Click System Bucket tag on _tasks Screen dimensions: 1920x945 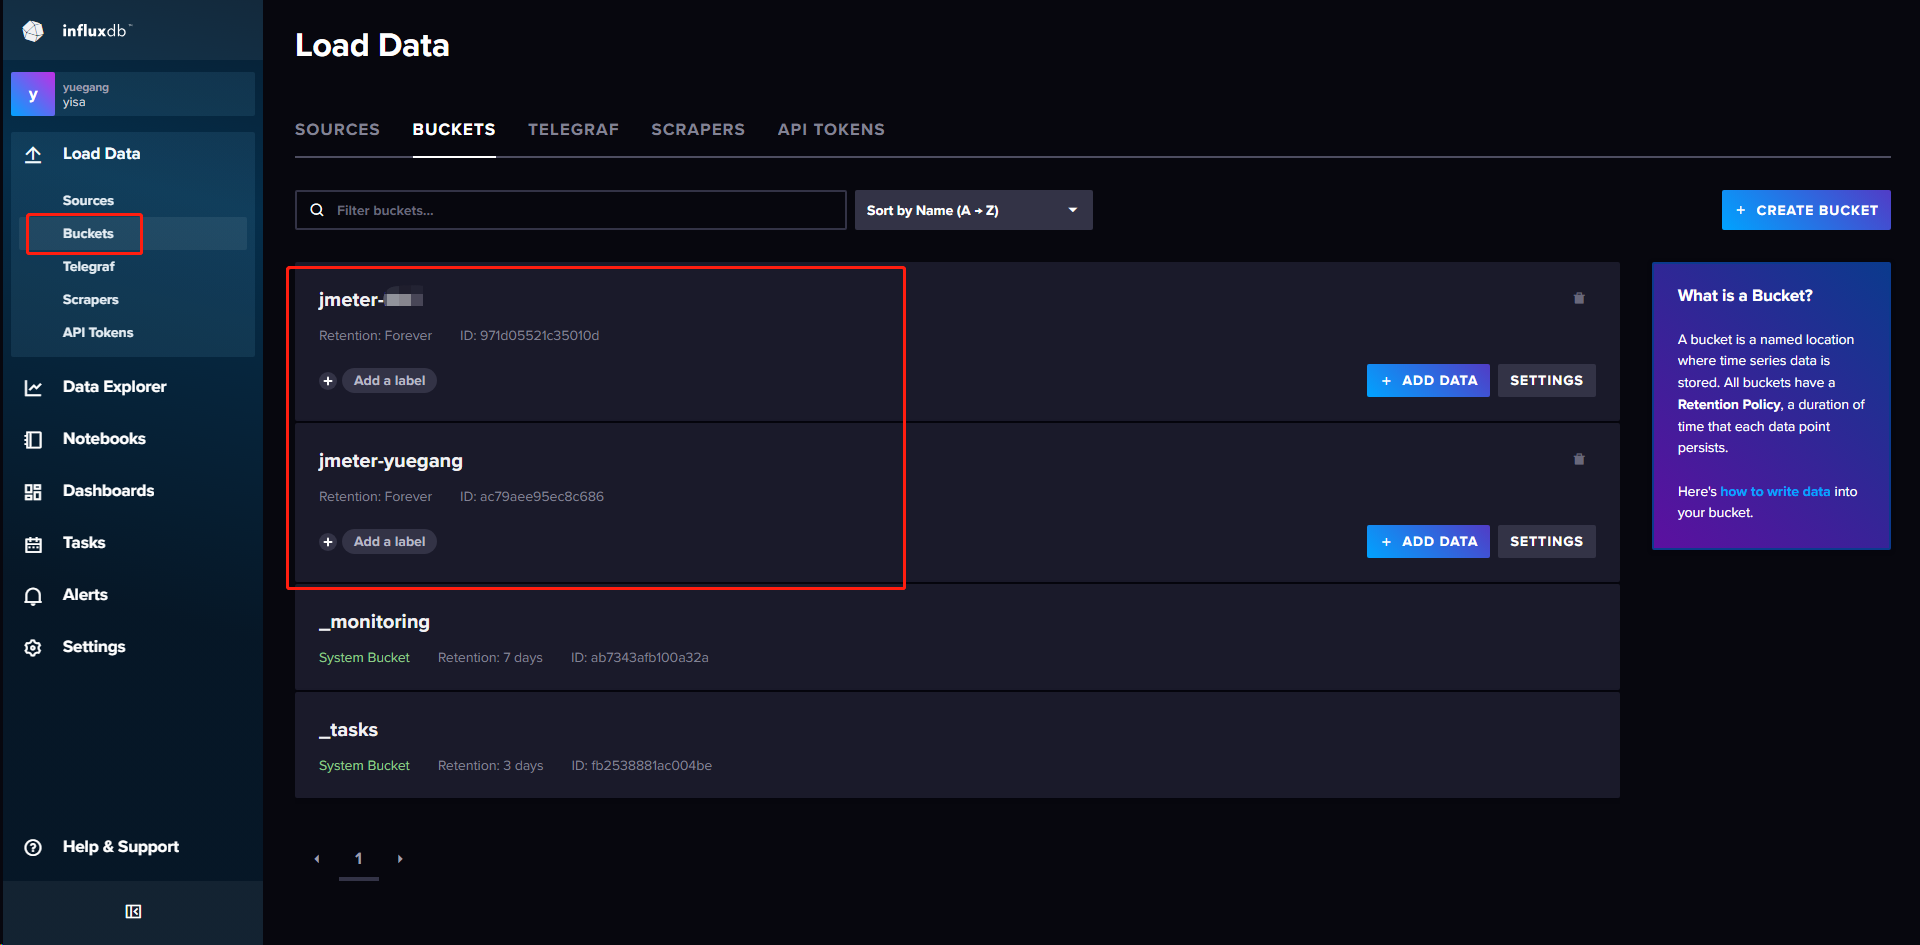364,766
